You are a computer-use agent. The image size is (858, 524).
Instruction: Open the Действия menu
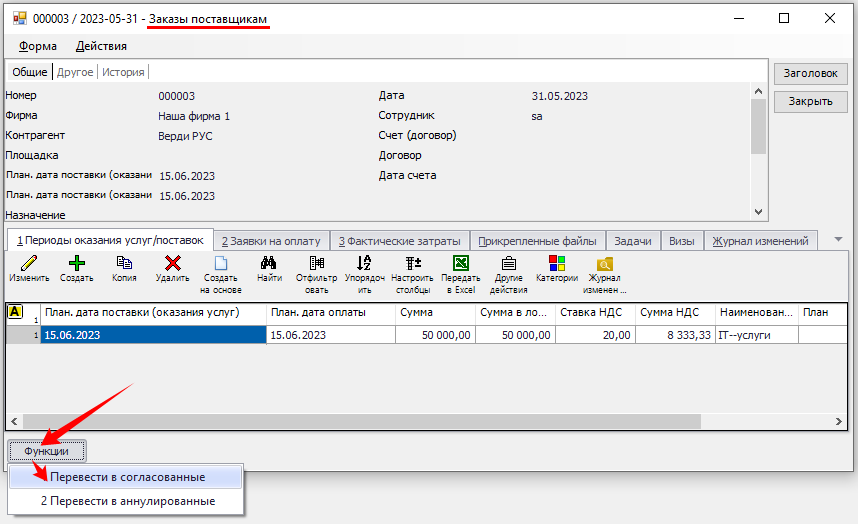coord(101,46)
